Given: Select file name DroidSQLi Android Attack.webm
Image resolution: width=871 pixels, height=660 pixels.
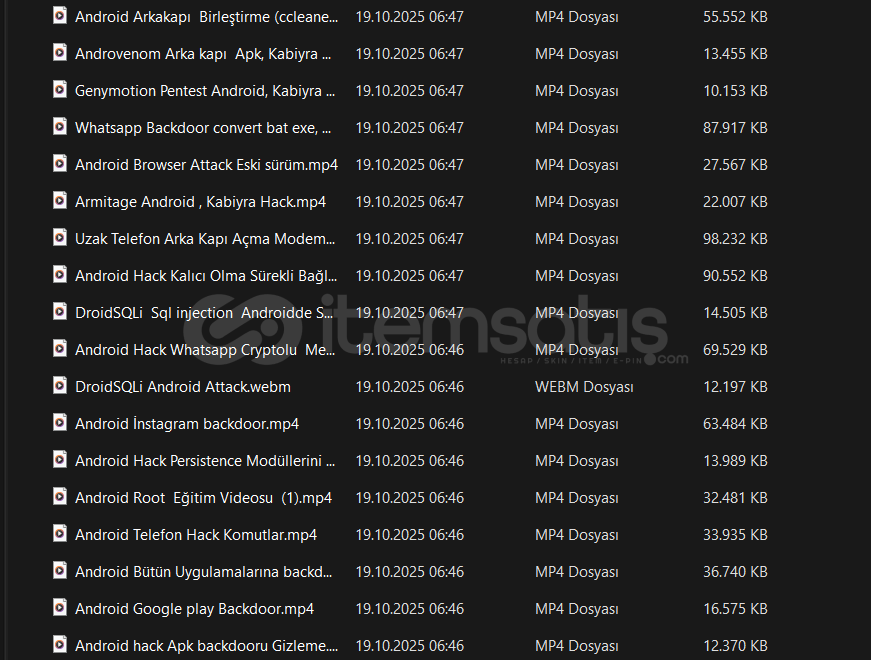Looking at the screenshot, I should [183, 387].
